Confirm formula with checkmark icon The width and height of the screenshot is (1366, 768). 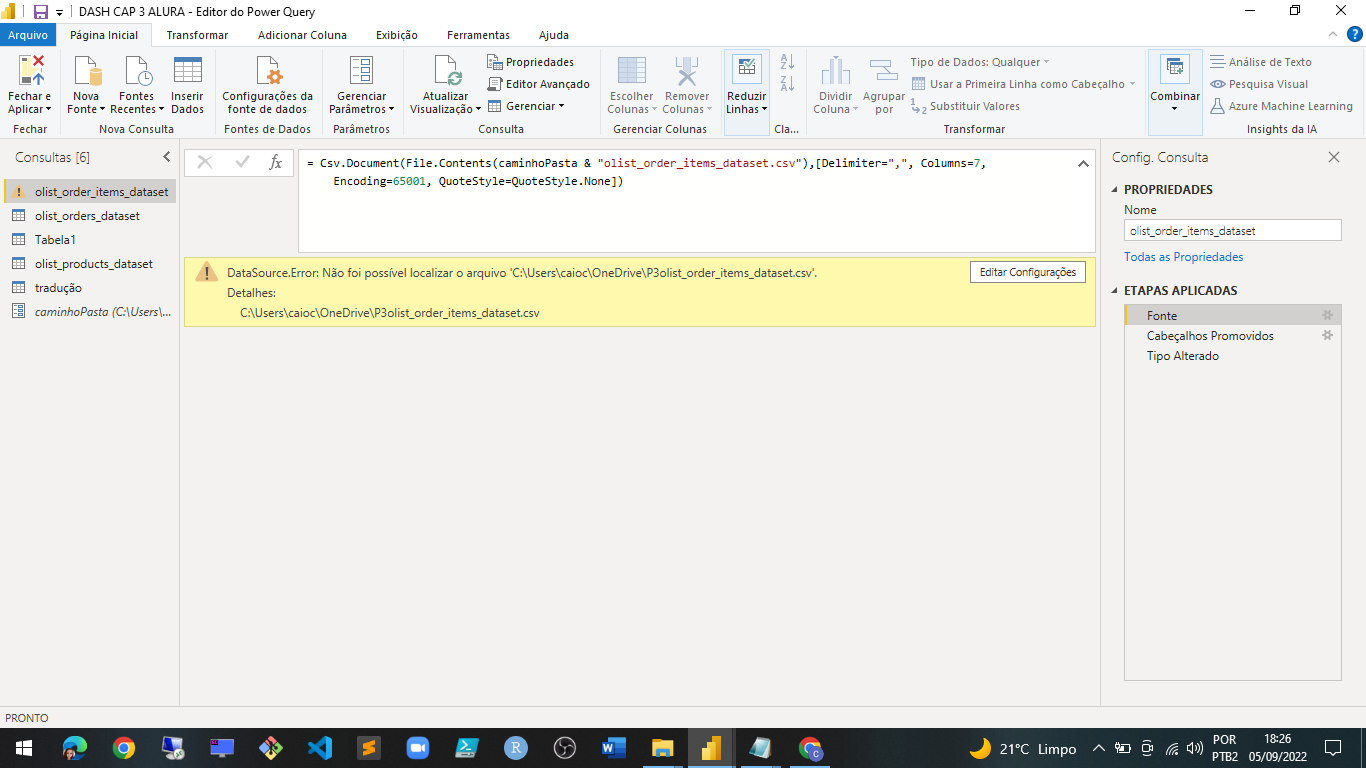[242, 162]
